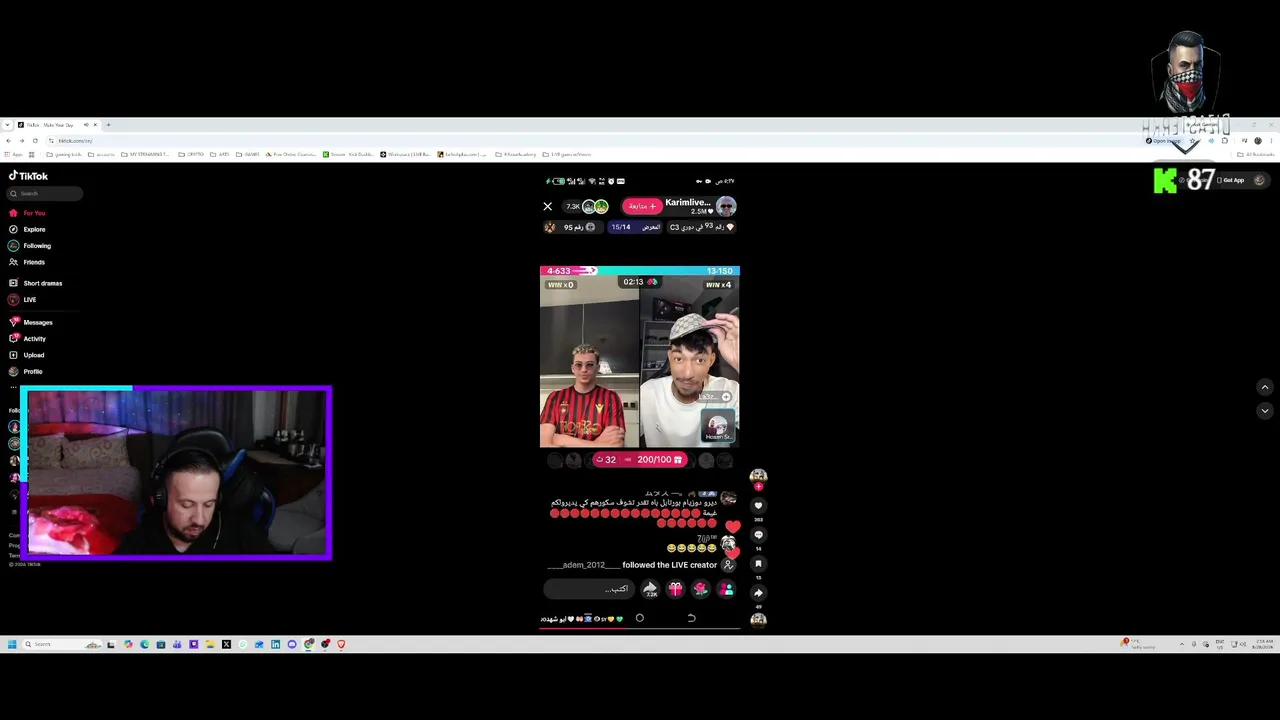Open the 7.3K viewers list
This screenshot has height=720, width=1280.
point(586,206)
